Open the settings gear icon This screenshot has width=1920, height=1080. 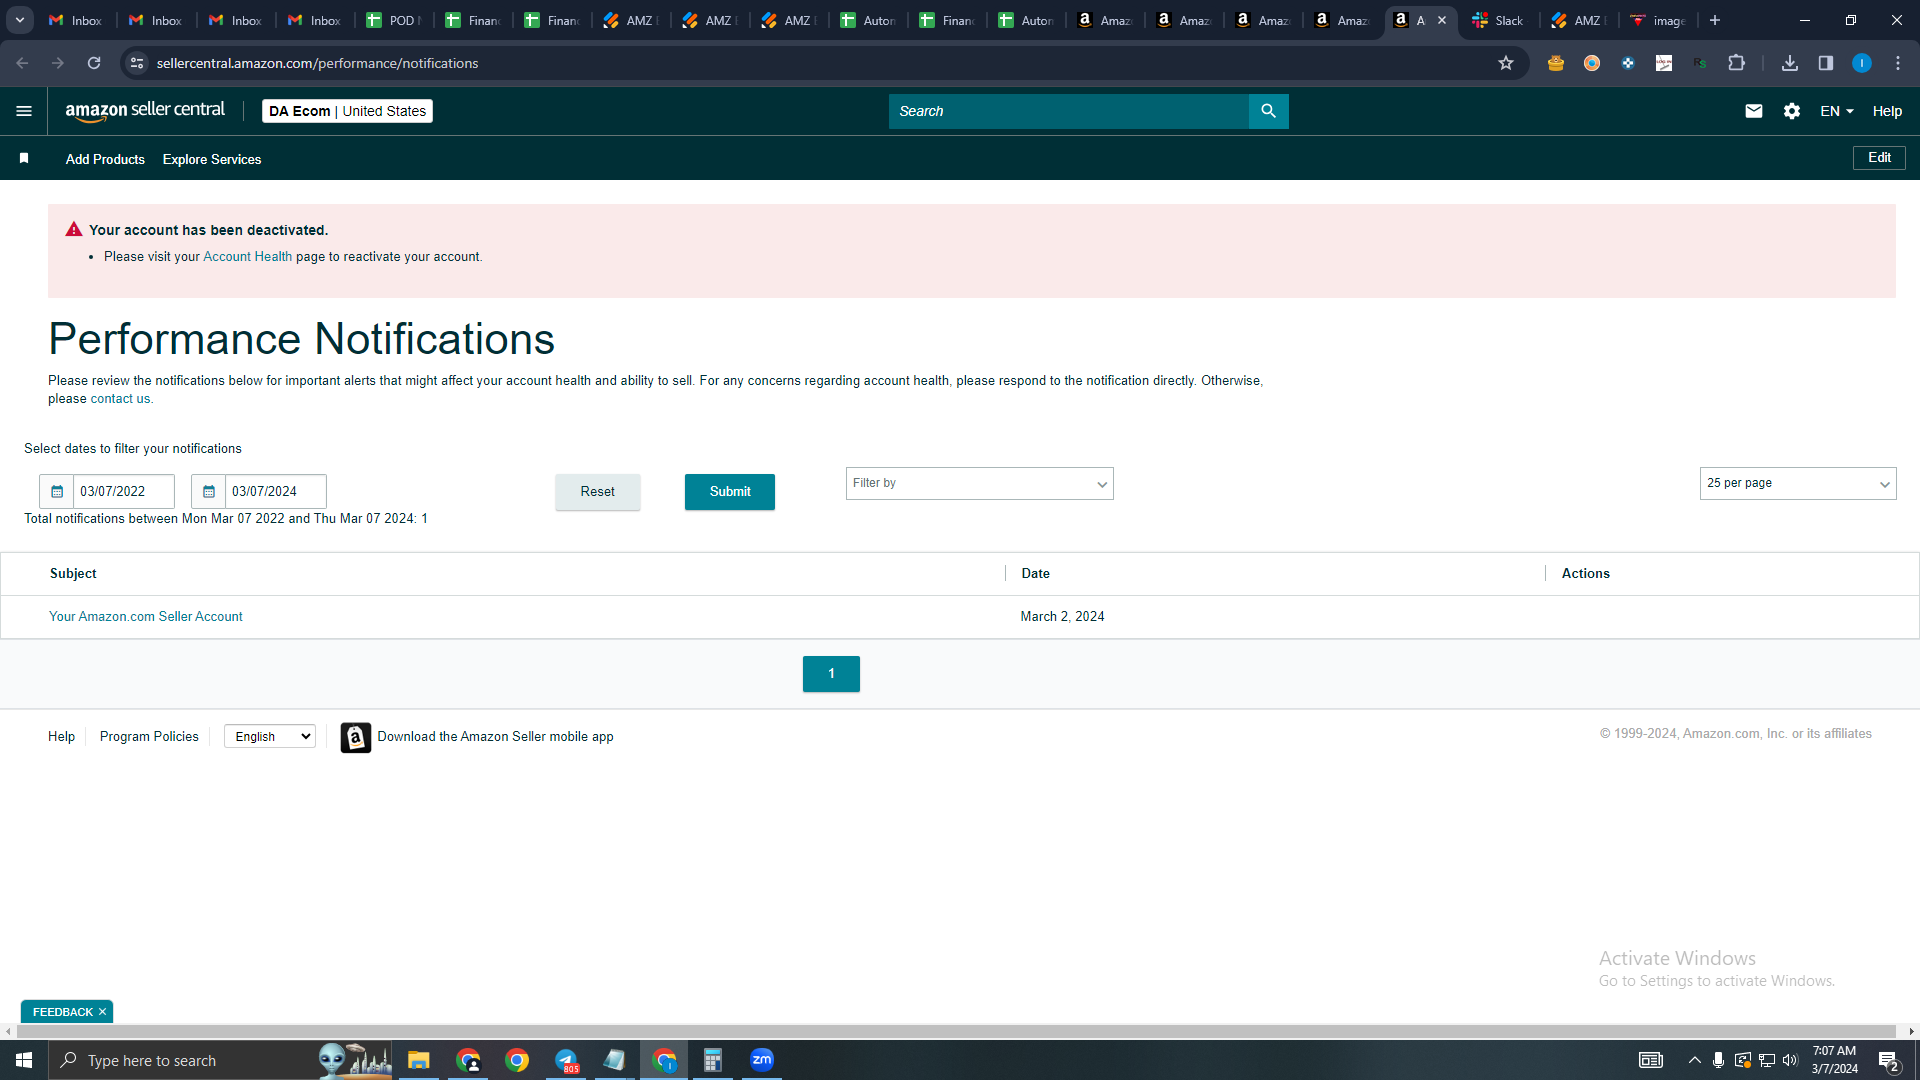tap(1791, 111)
